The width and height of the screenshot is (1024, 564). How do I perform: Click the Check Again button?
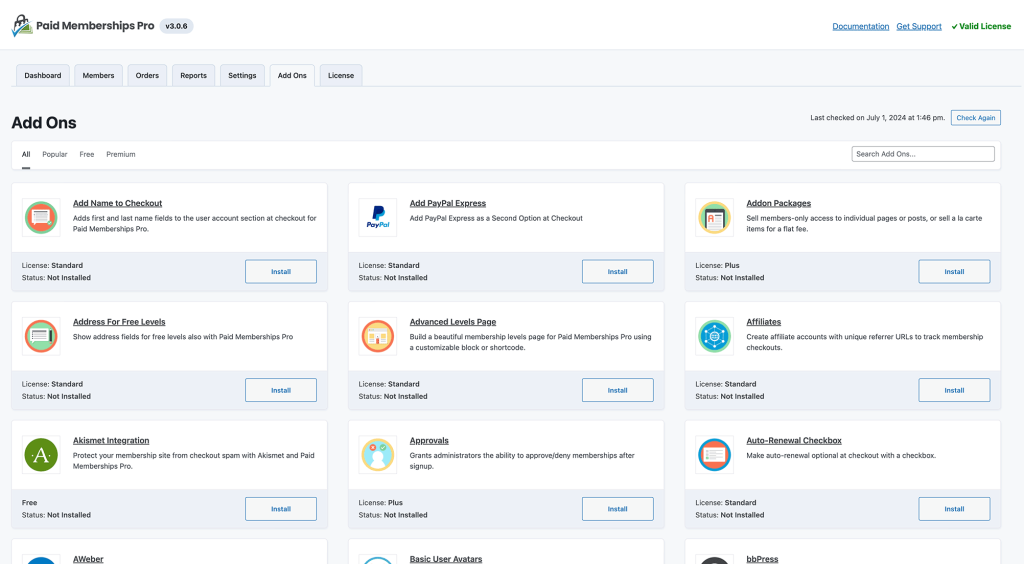pos(976,118)
